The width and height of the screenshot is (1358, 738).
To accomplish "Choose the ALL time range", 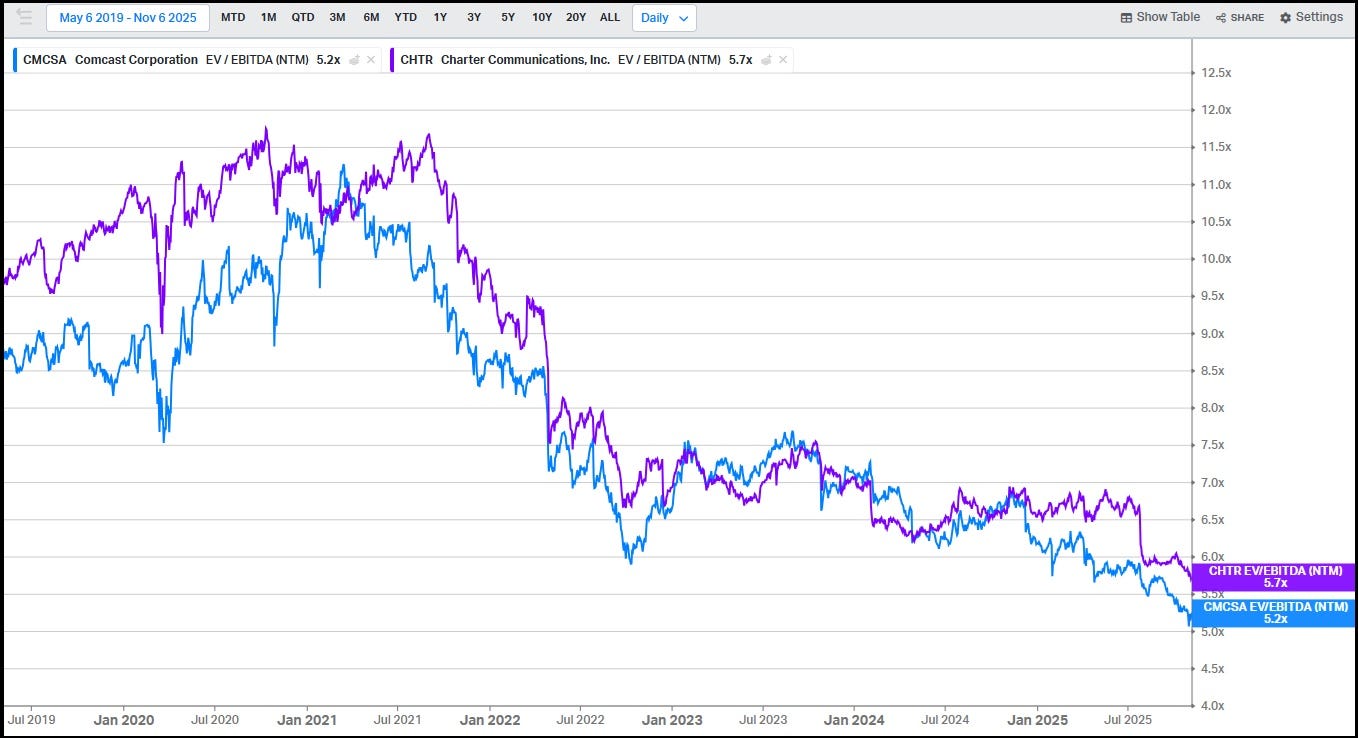I will point(610,18).
